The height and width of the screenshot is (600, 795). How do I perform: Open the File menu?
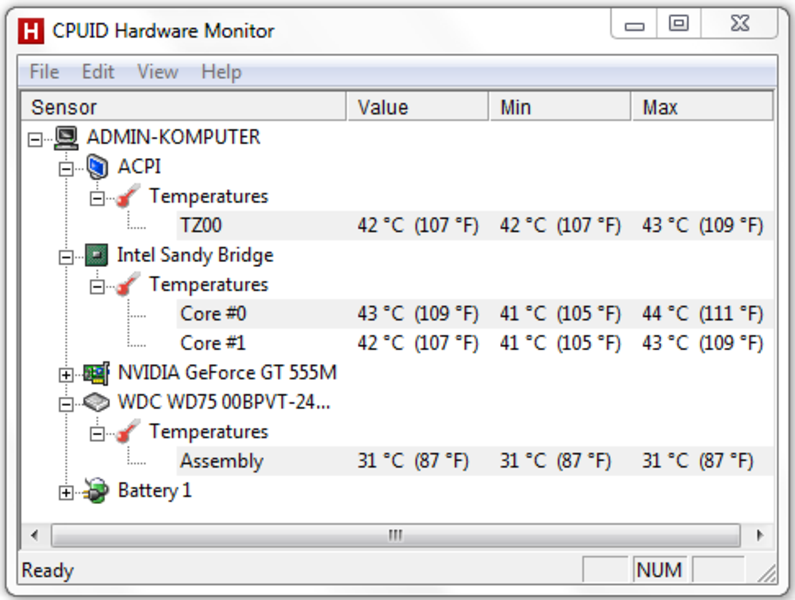click(x=45, y=72)
